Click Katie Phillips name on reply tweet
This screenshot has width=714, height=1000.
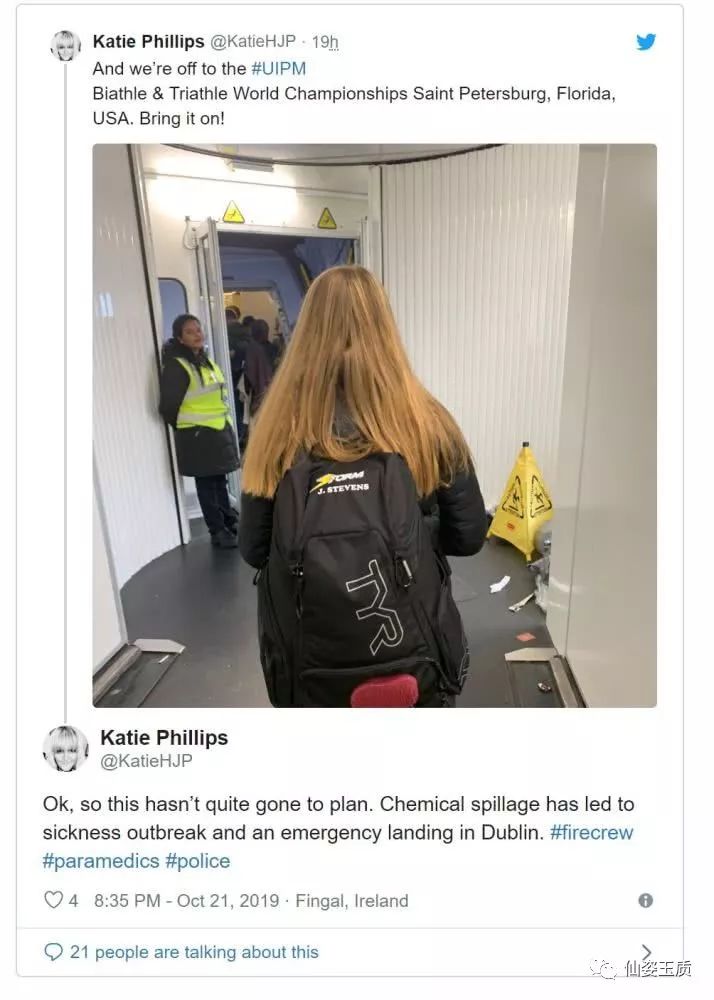click(x=164, y=737)
